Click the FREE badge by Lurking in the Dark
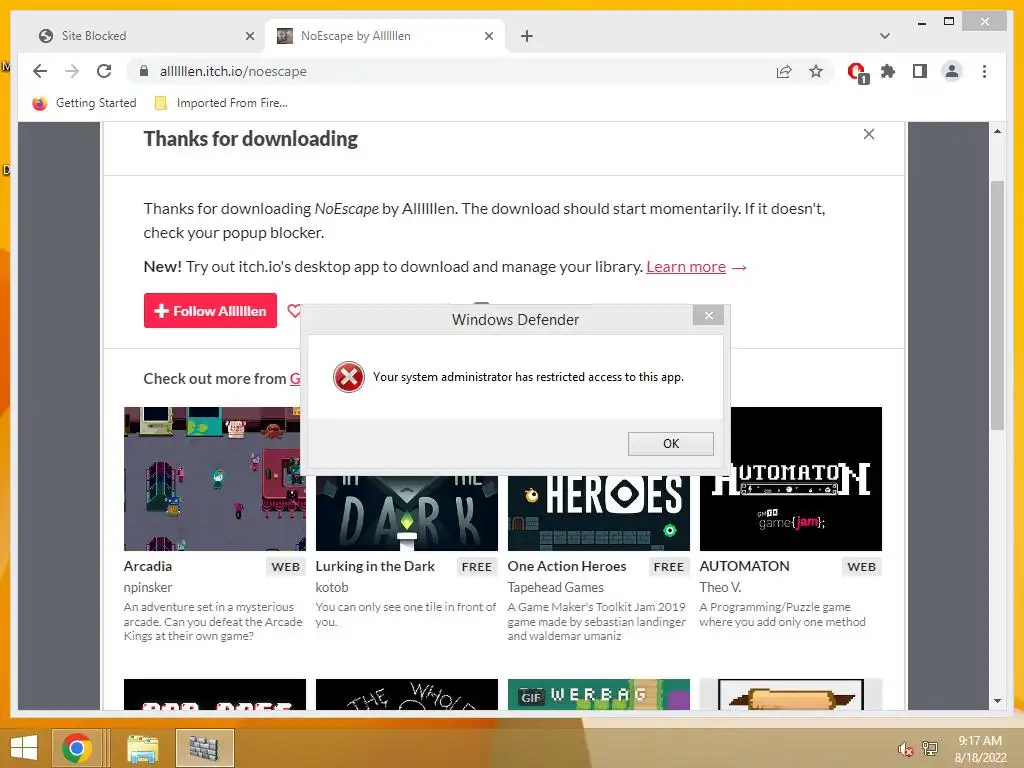The width and height of the screenshot is (1024, 768). tap(477, 567)
